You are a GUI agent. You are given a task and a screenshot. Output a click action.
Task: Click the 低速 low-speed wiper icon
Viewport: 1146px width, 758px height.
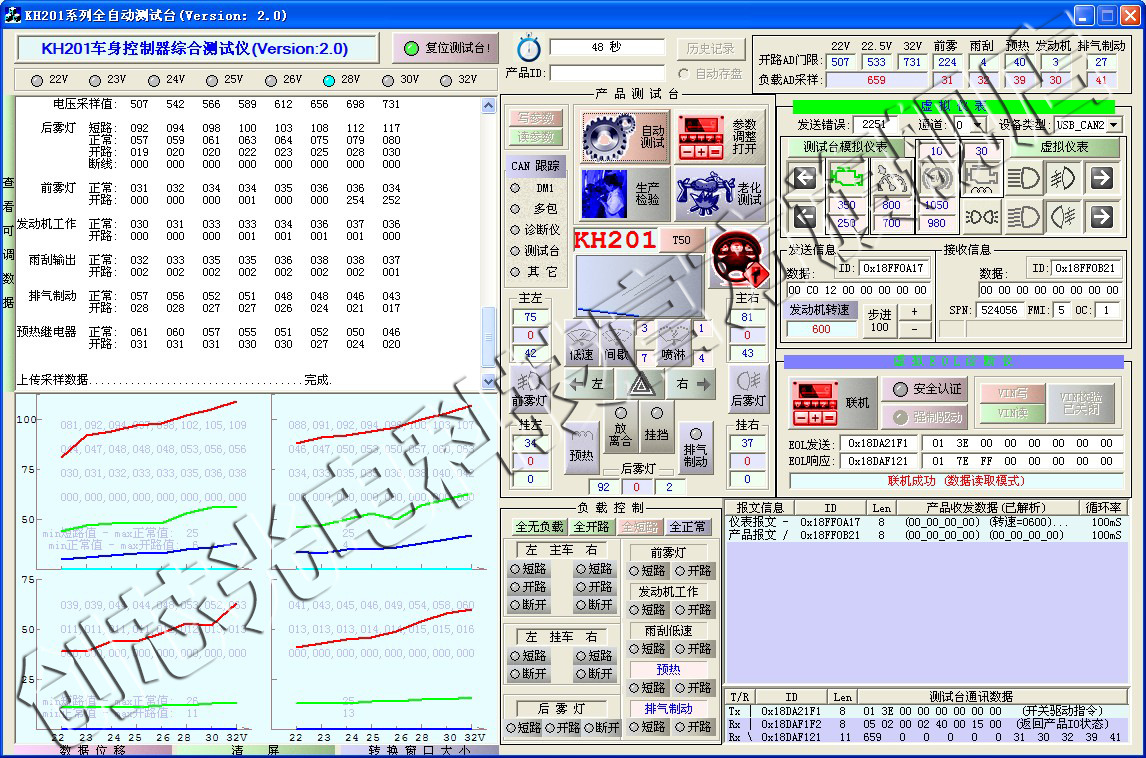click(x=582, y=342)
